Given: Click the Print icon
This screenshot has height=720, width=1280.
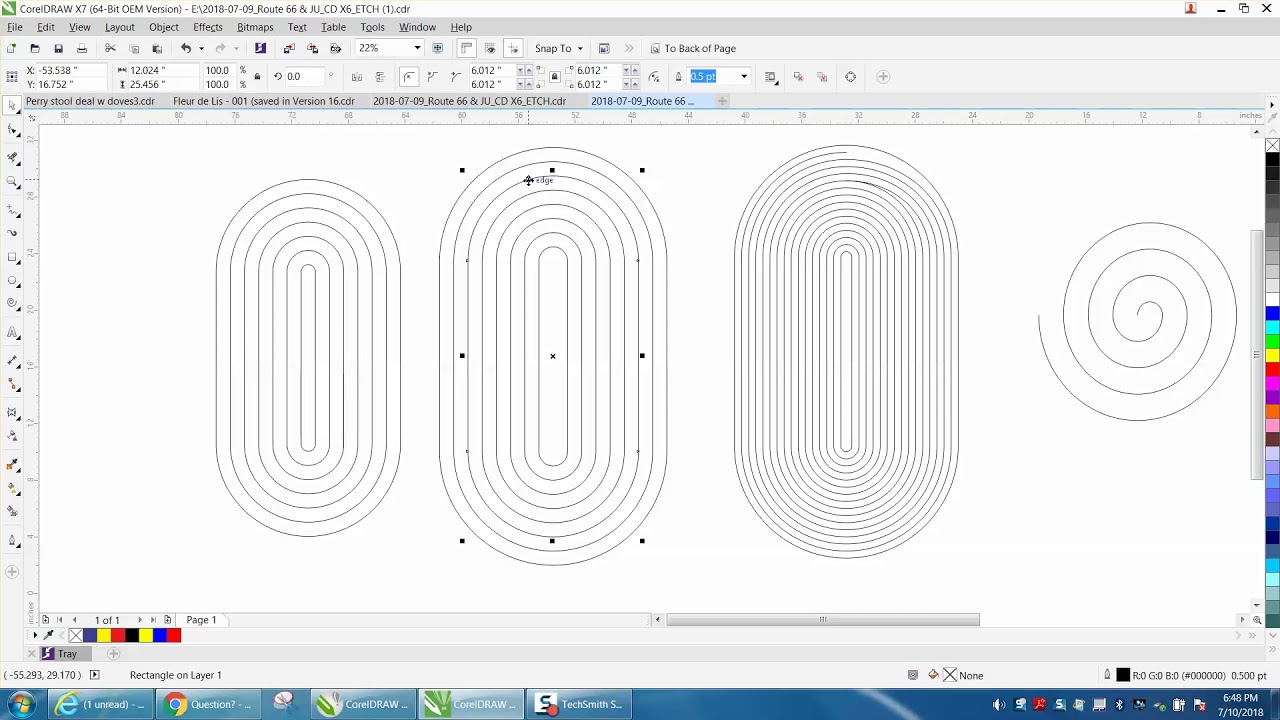Looking at the screenshot, I should coord(82,48).
